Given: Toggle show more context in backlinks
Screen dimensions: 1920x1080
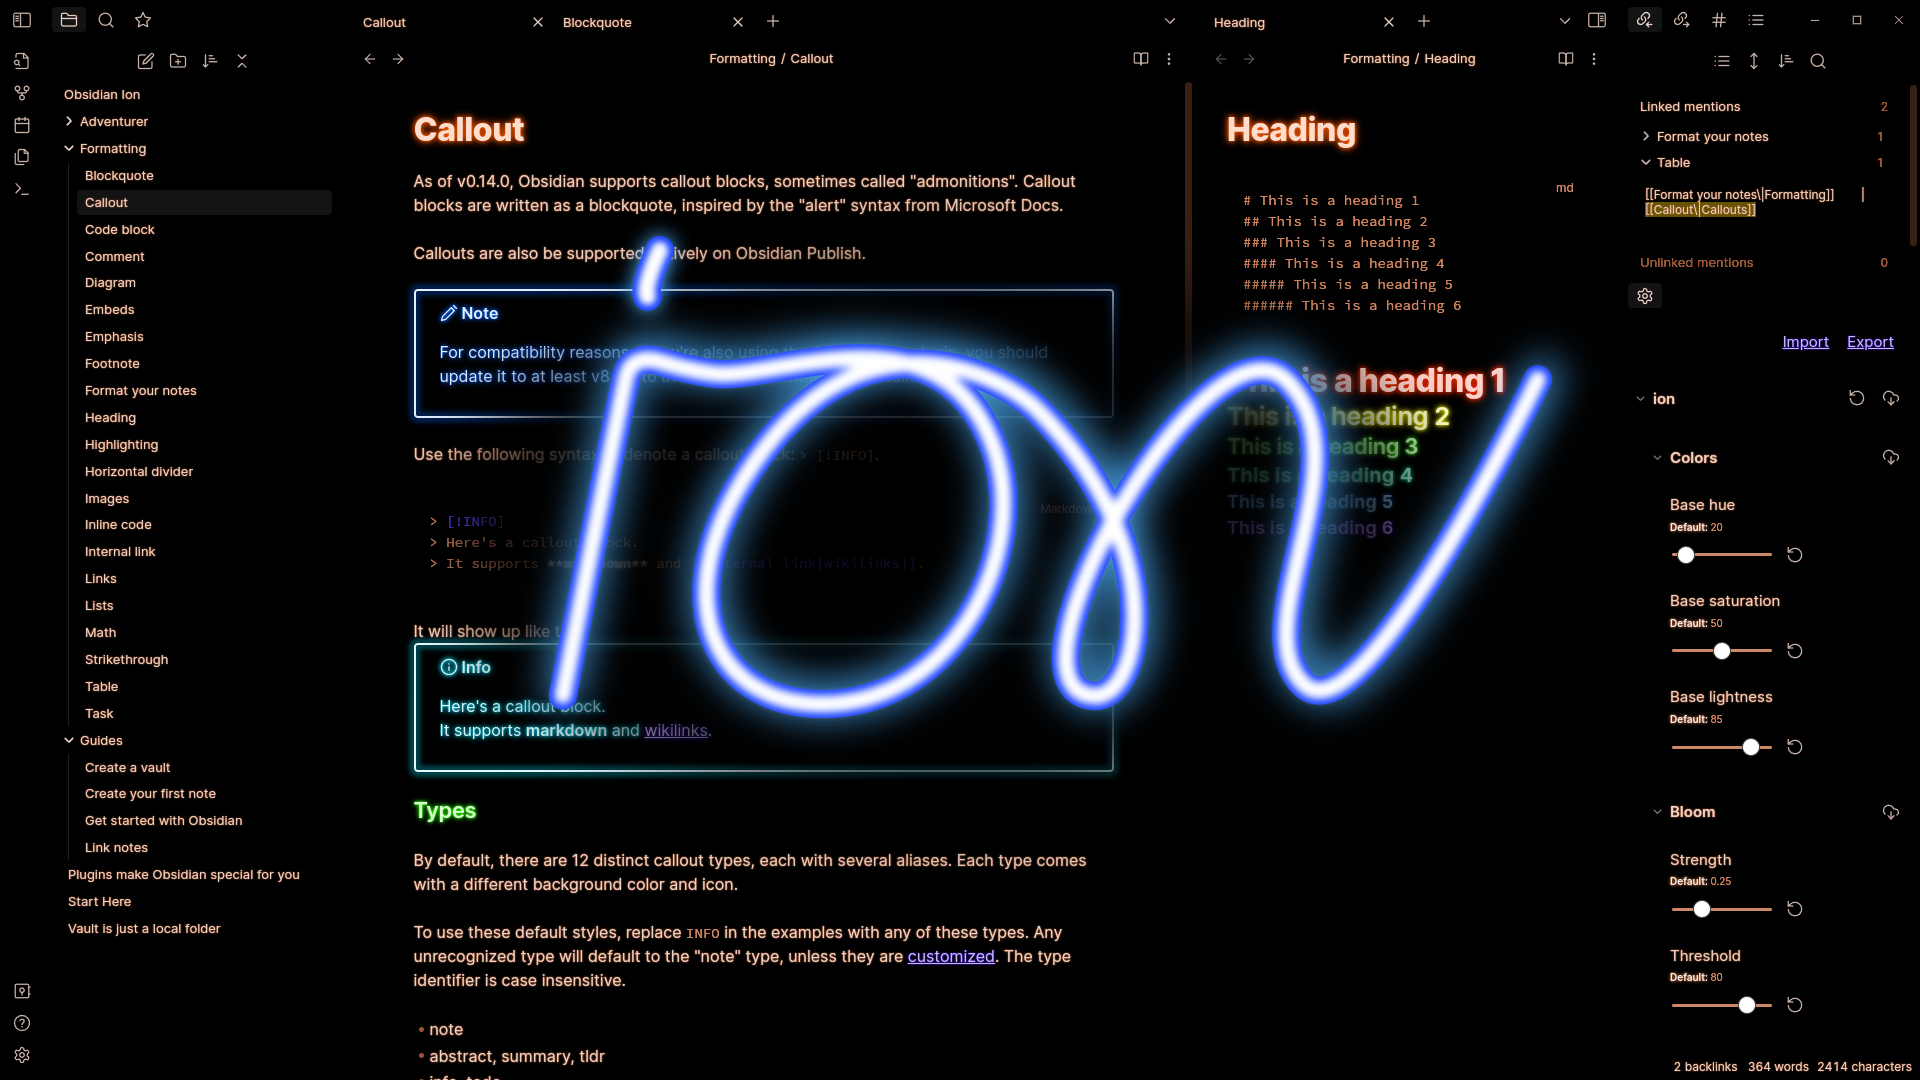Looking at the screenshot, I should (x=1754, y=61).
